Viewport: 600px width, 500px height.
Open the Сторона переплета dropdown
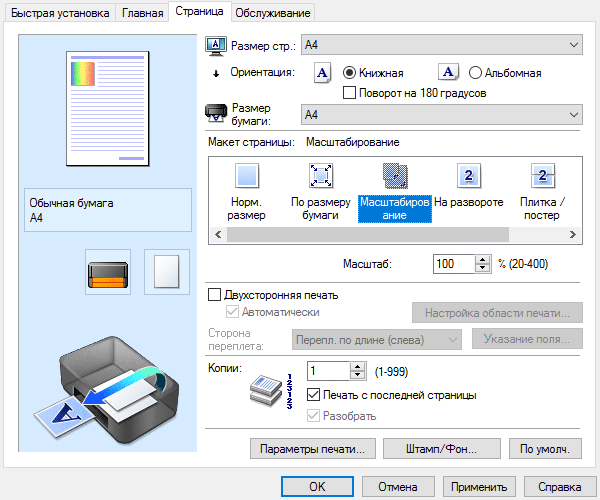coord(377,339)
